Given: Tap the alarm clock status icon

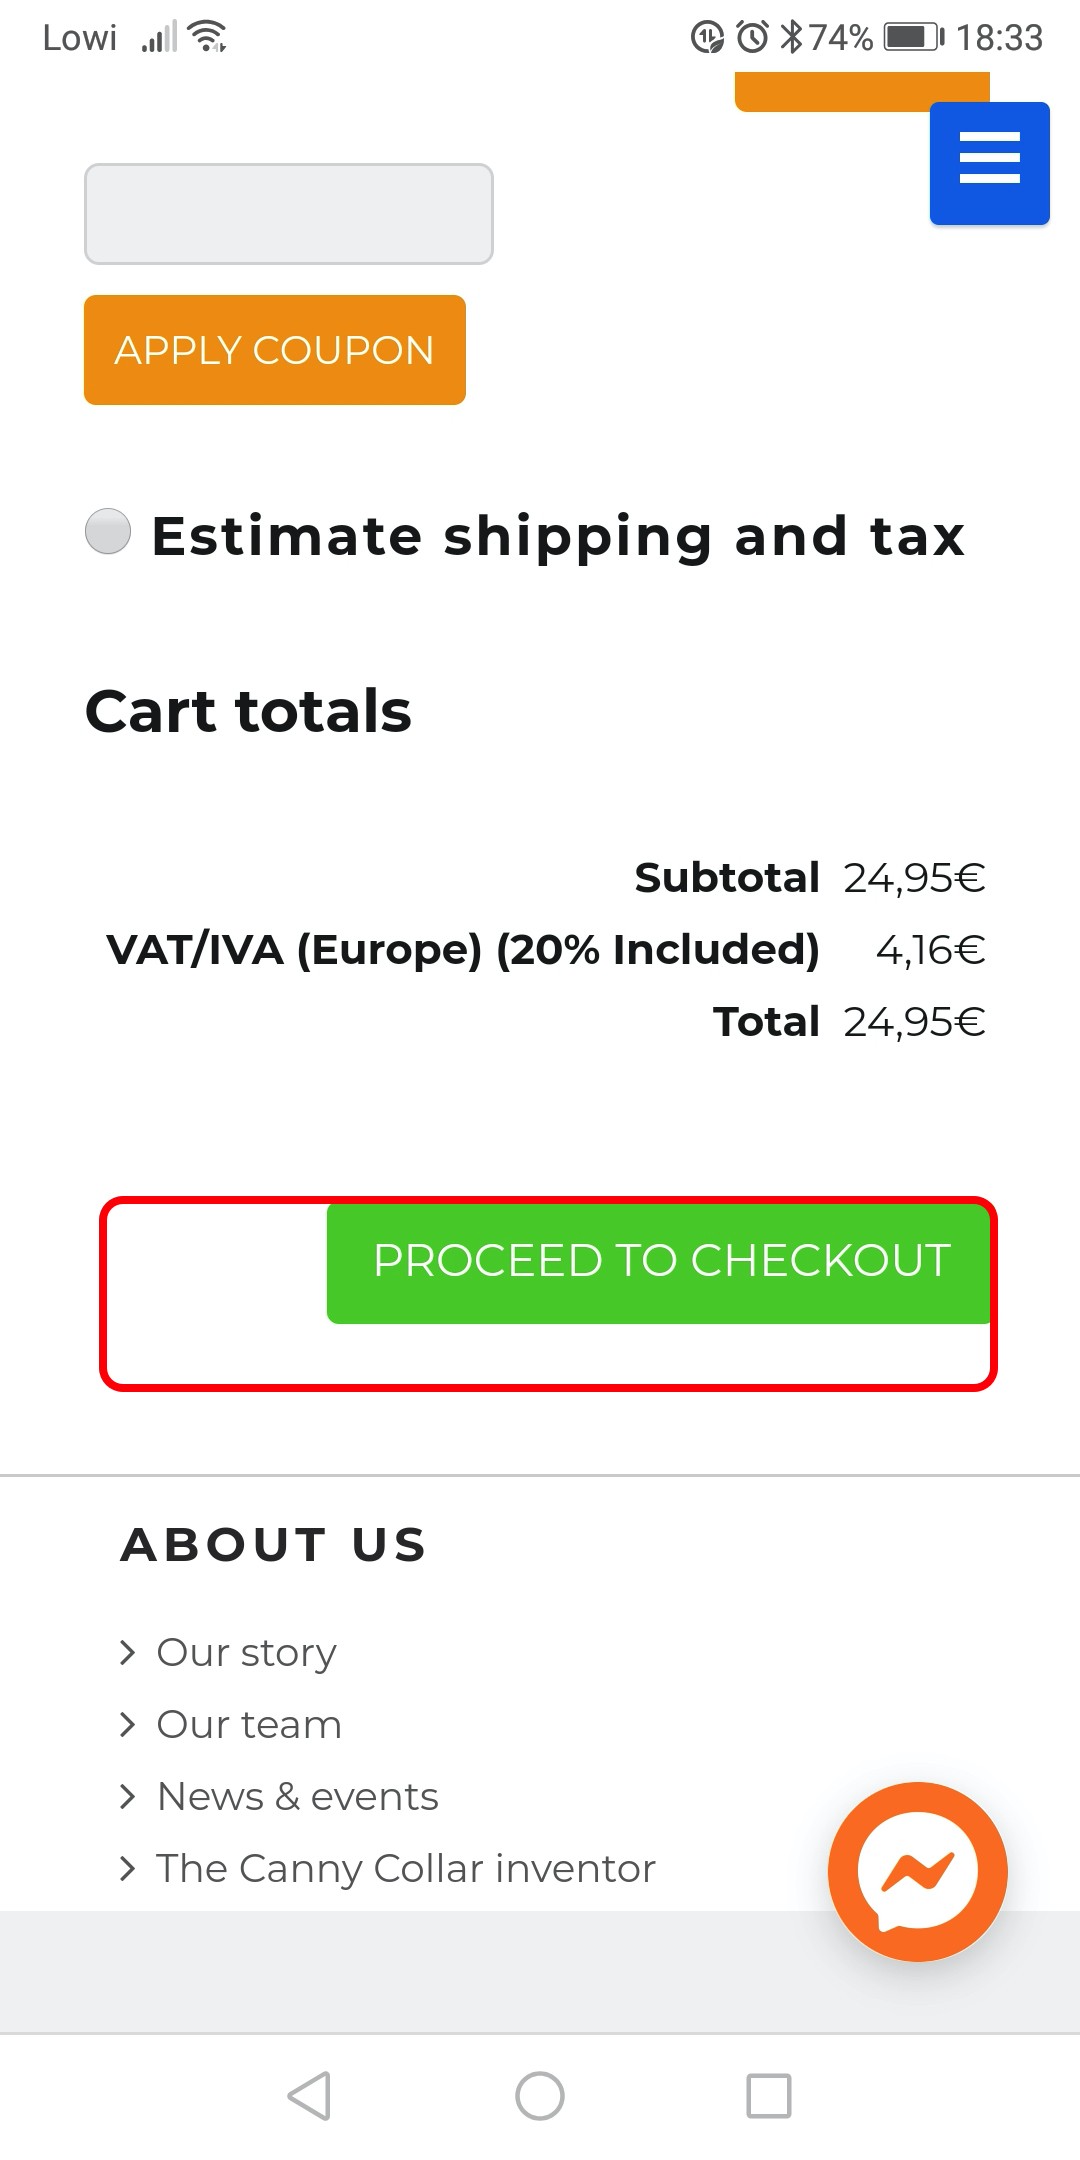Looking at the screenshot, I should click(x=752, y=37).
